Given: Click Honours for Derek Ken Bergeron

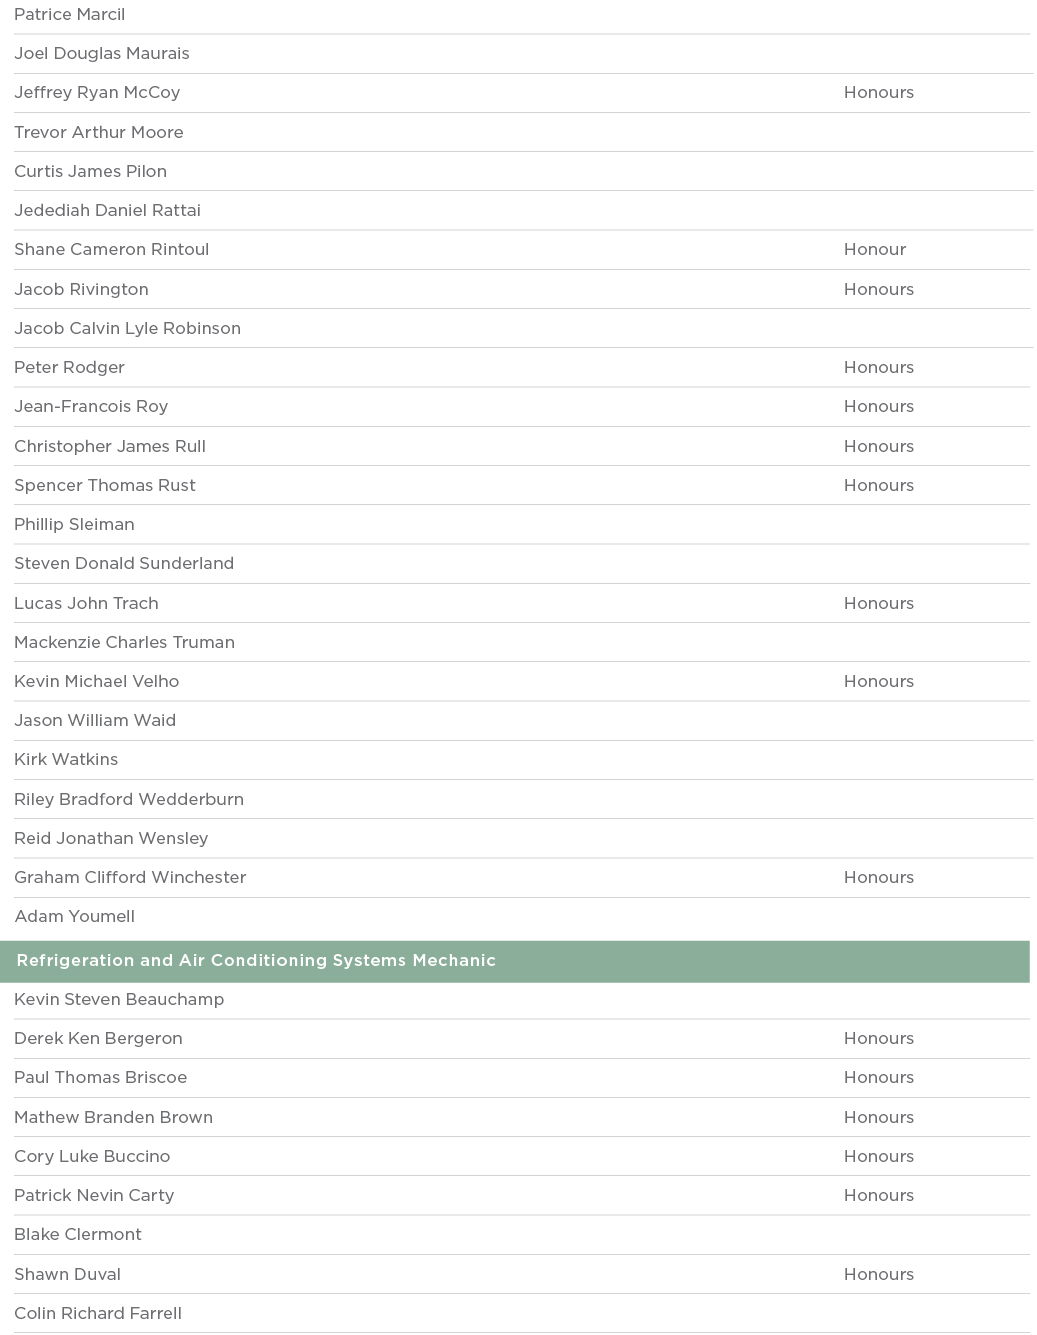Looking at the screenshot, I should coord(878,1039).
